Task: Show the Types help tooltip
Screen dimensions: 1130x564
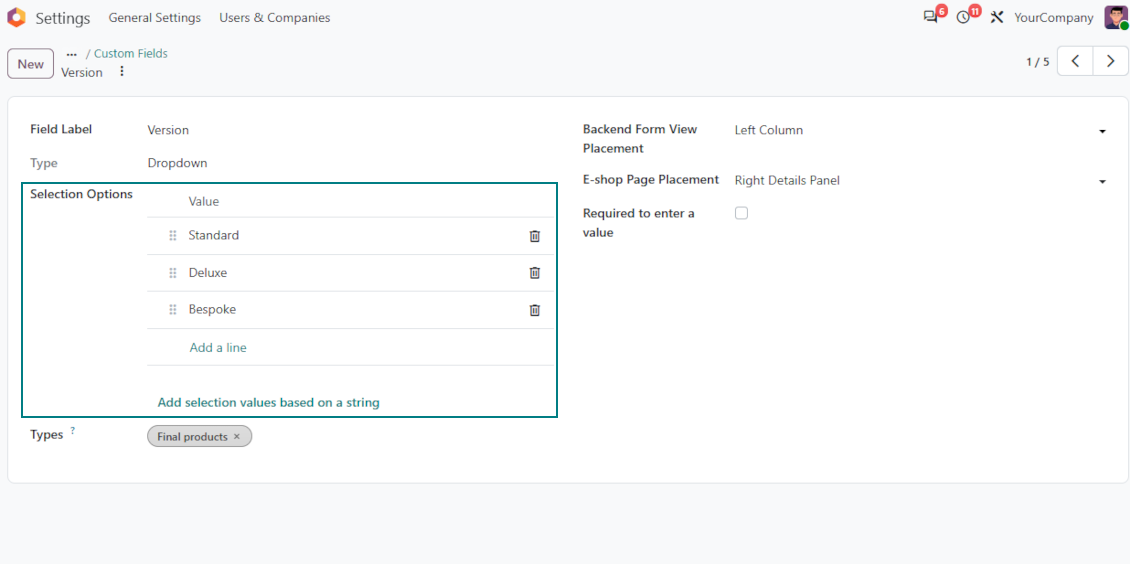Action: coord(73,431)
